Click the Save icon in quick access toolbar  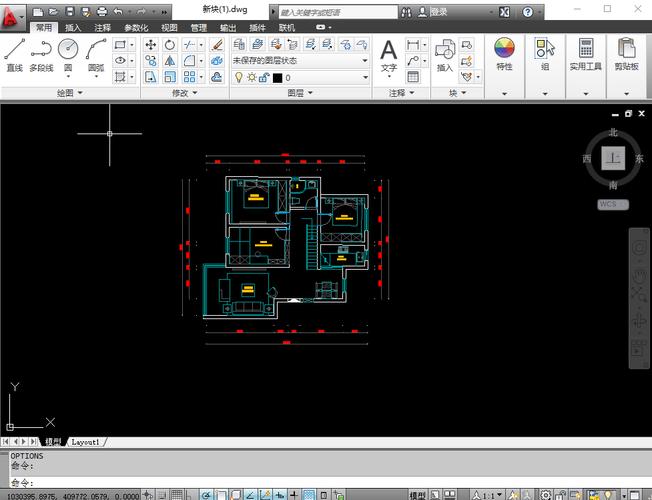point(70,12)
